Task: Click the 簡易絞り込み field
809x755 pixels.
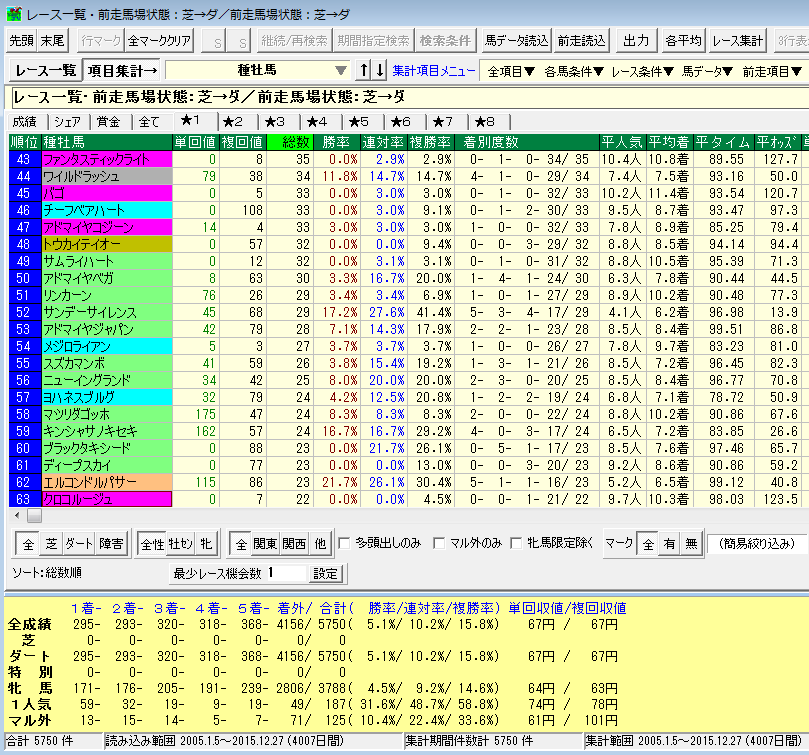Action: [757, 543]
